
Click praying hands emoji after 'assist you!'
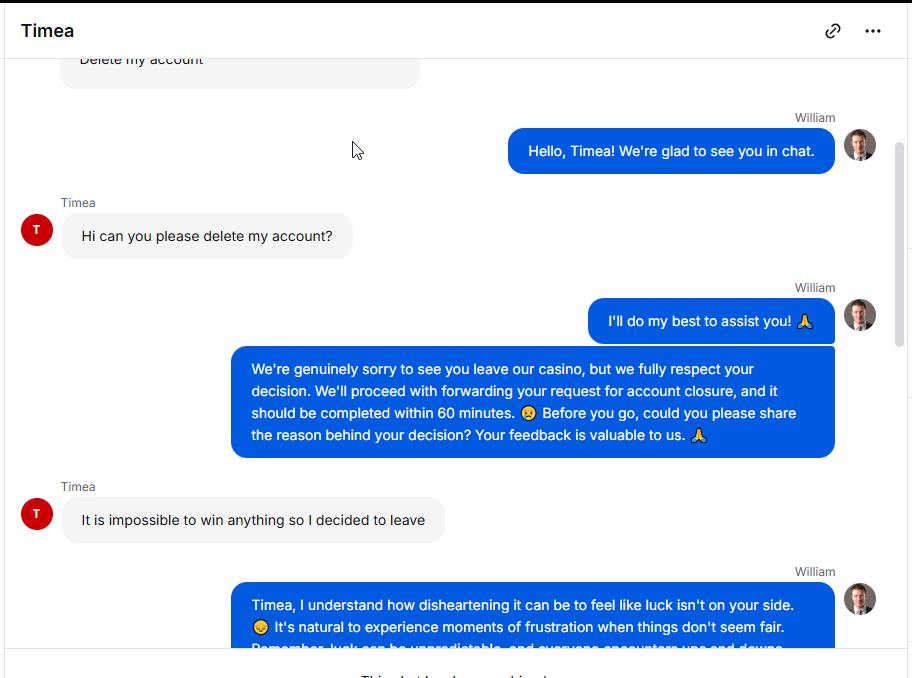(805, 322)
